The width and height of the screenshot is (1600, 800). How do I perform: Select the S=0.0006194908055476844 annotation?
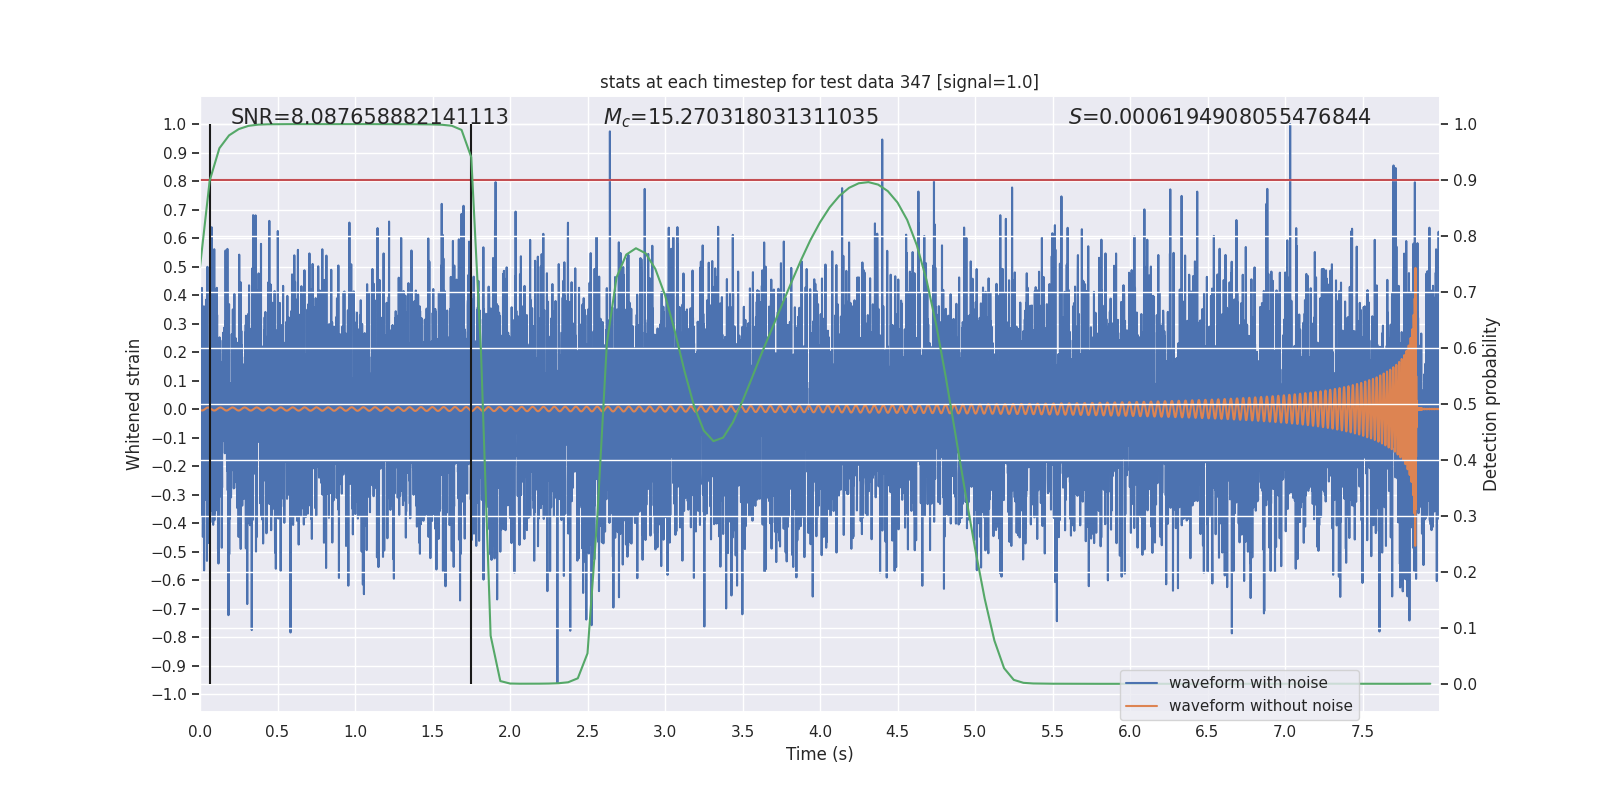point(1220,117)
